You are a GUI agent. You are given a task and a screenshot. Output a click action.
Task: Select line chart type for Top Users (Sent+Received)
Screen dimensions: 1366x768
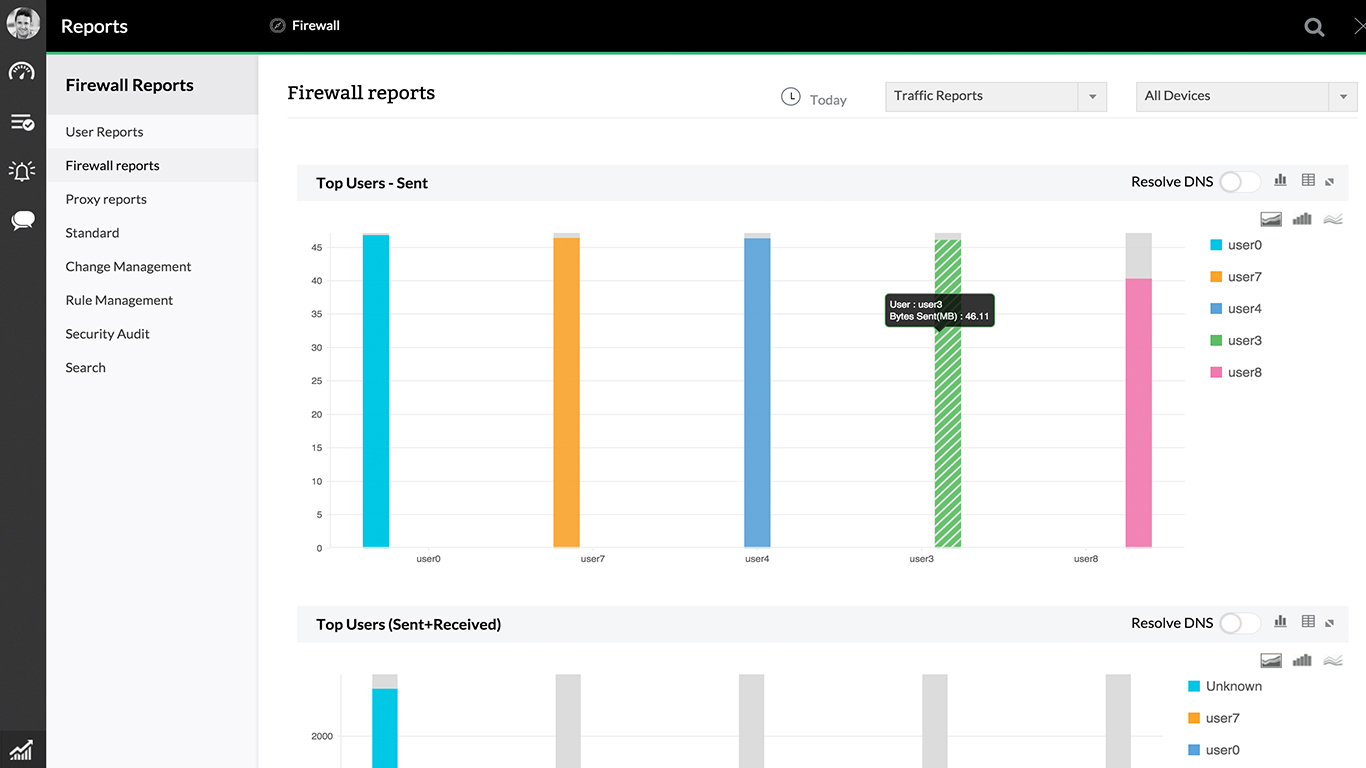[x=1333, y=660]
